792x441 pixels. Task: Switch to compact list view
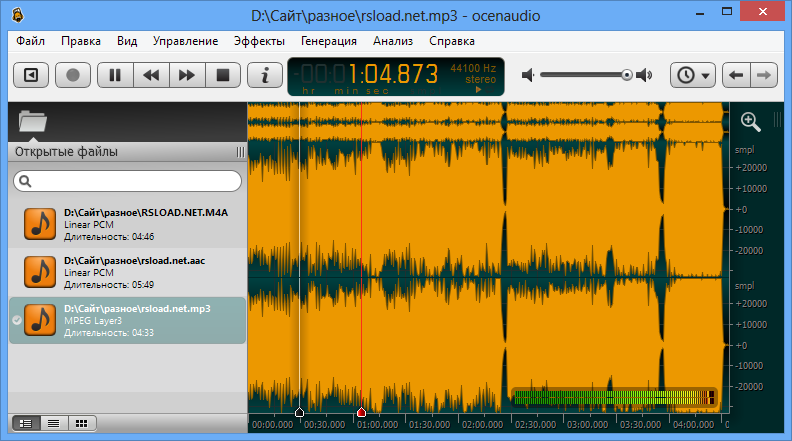(x=54, y=423)
